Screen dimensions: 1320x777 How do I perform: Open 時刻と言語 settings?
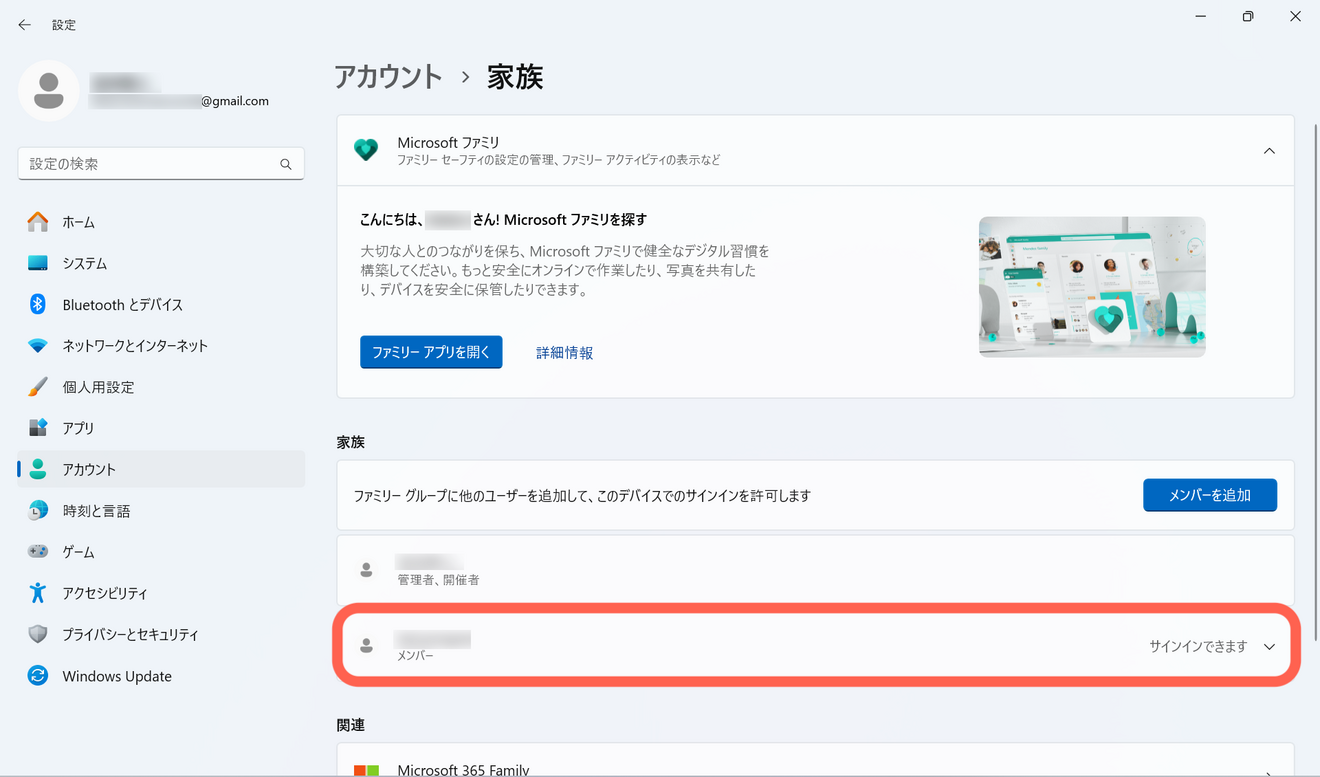click(161, 511)
